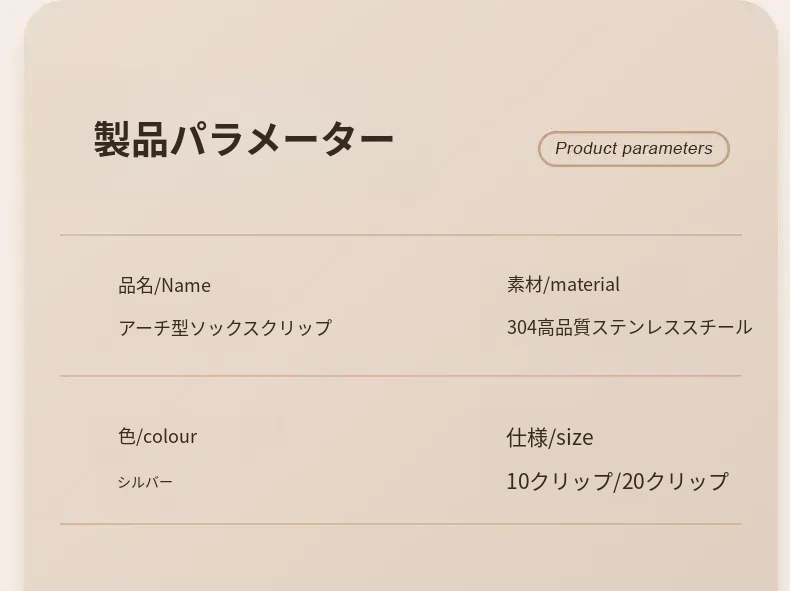Click the 品名 kanji label
This screenshot has width=790, height=591.
click(x=136, y=286)
